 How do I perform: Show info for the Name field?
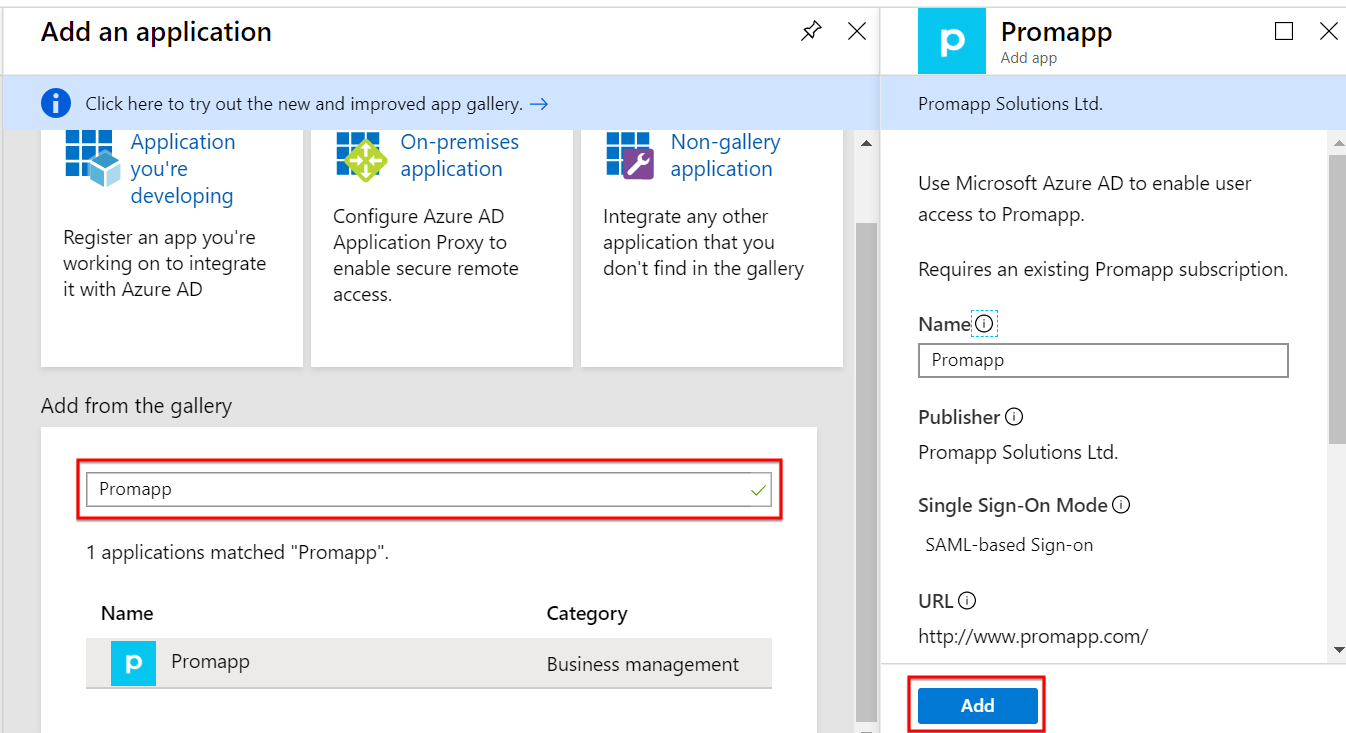984,324
